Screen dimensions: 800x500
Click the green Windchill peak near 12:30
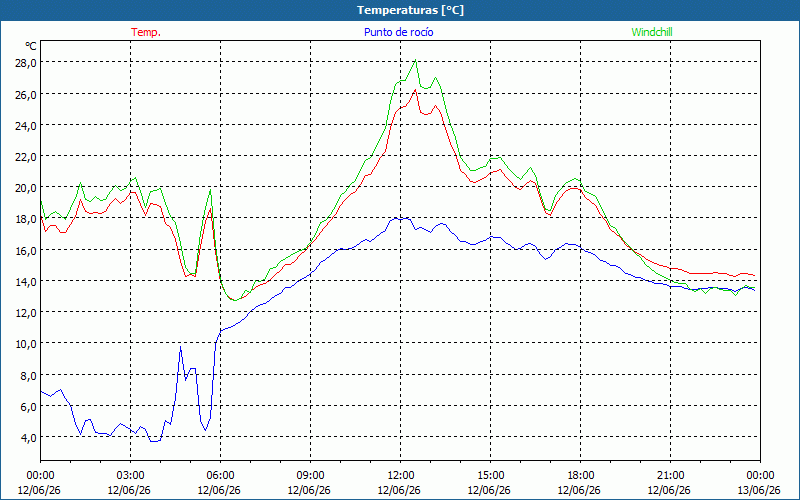[416, 60]
